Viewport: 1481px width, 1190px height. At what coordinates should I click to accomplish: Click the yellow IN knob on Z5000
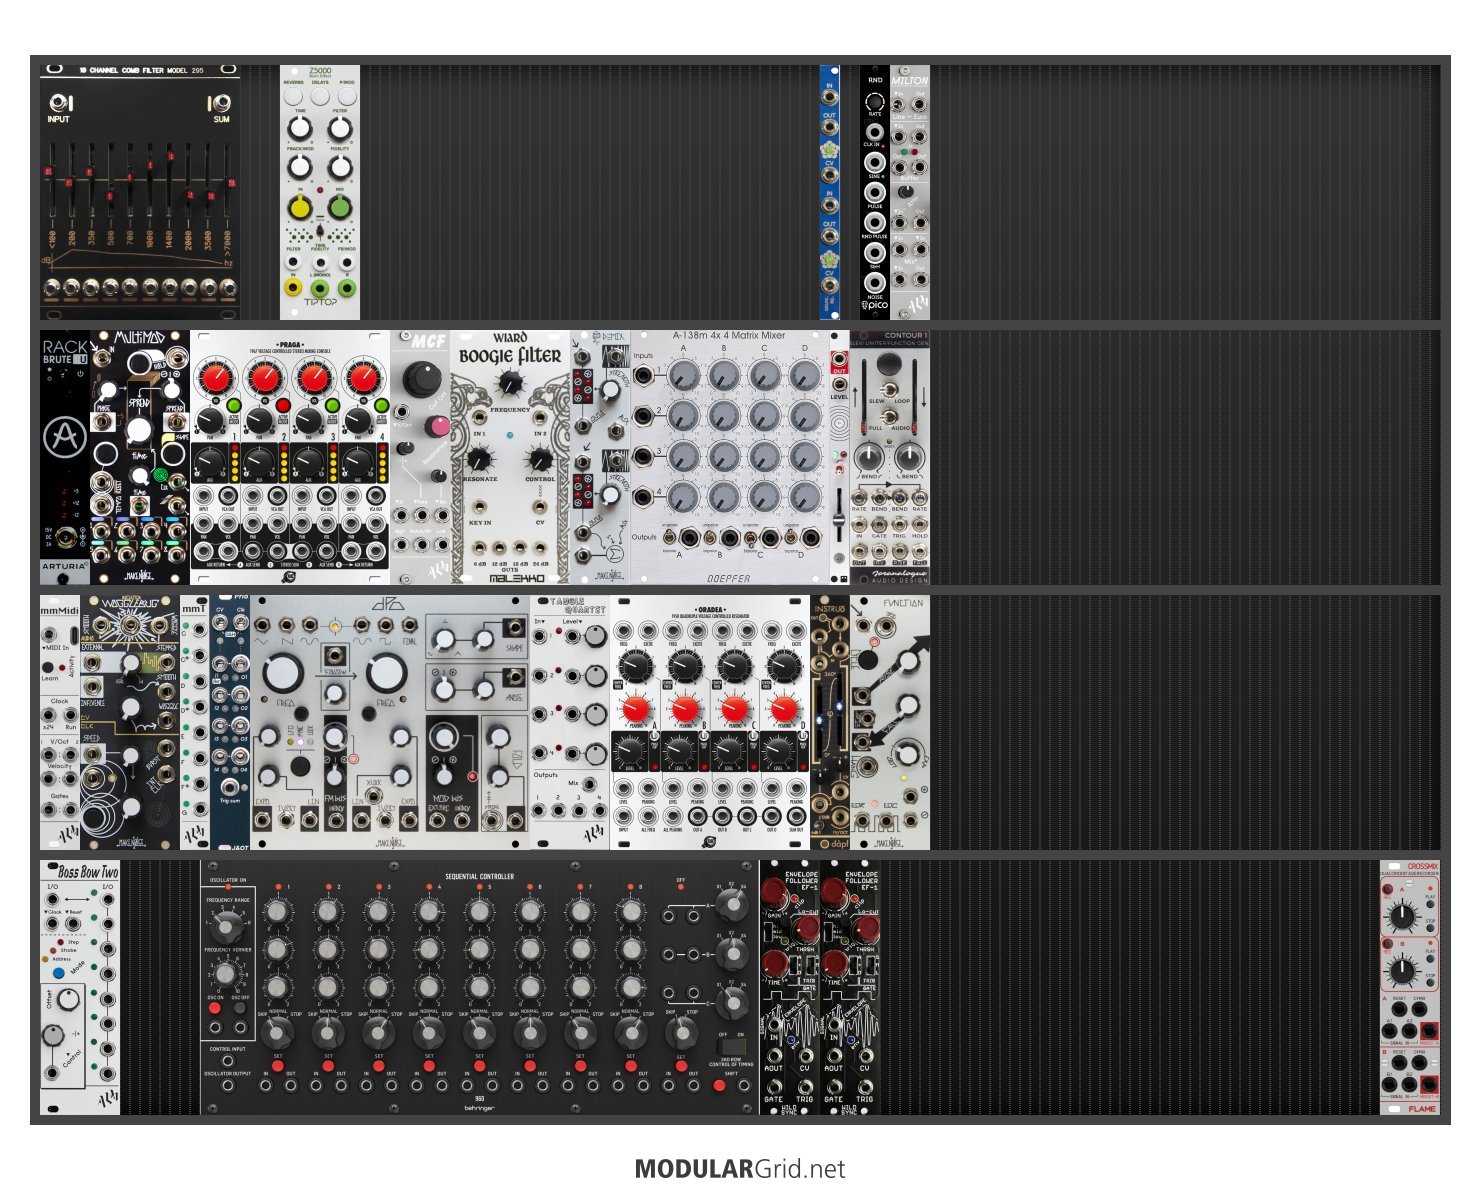299,208
